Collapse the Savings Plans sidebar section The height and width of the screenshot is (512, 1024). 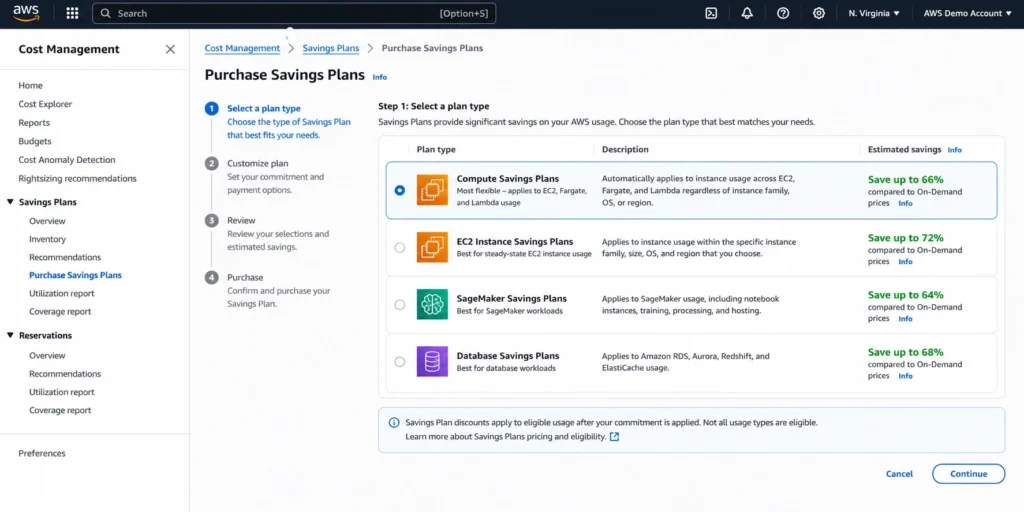(10, 202)
